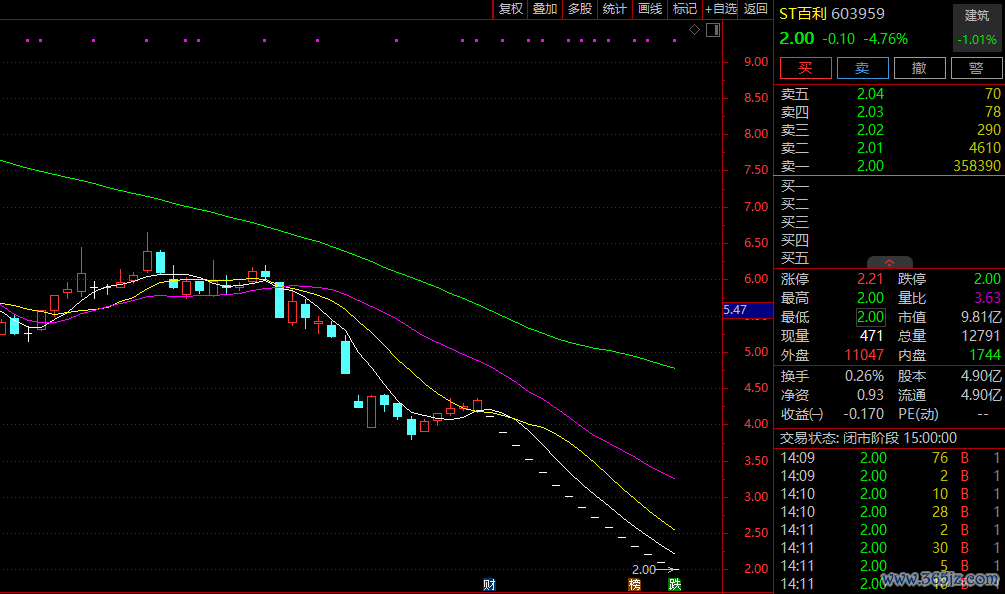Open the 标记 mark option
Image resolution: width=1005 pixels, height=594 pixels.
[685, 9]
